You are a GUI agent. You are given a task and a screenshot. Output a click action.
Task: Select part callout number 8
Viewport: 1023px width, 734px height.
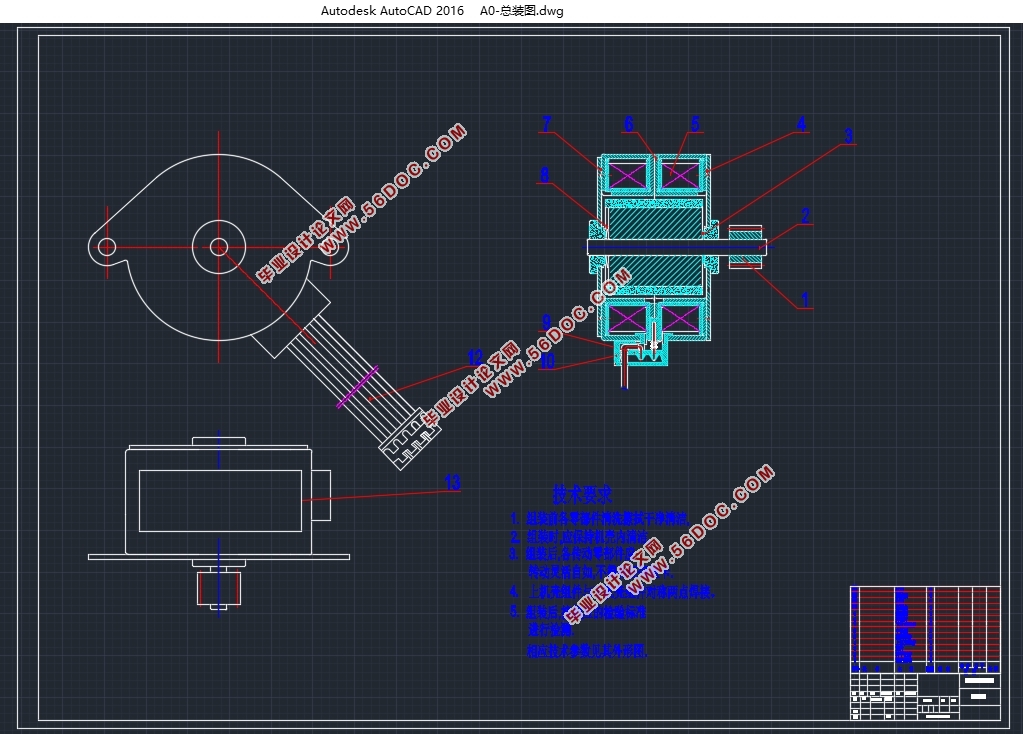click(545, 174)
